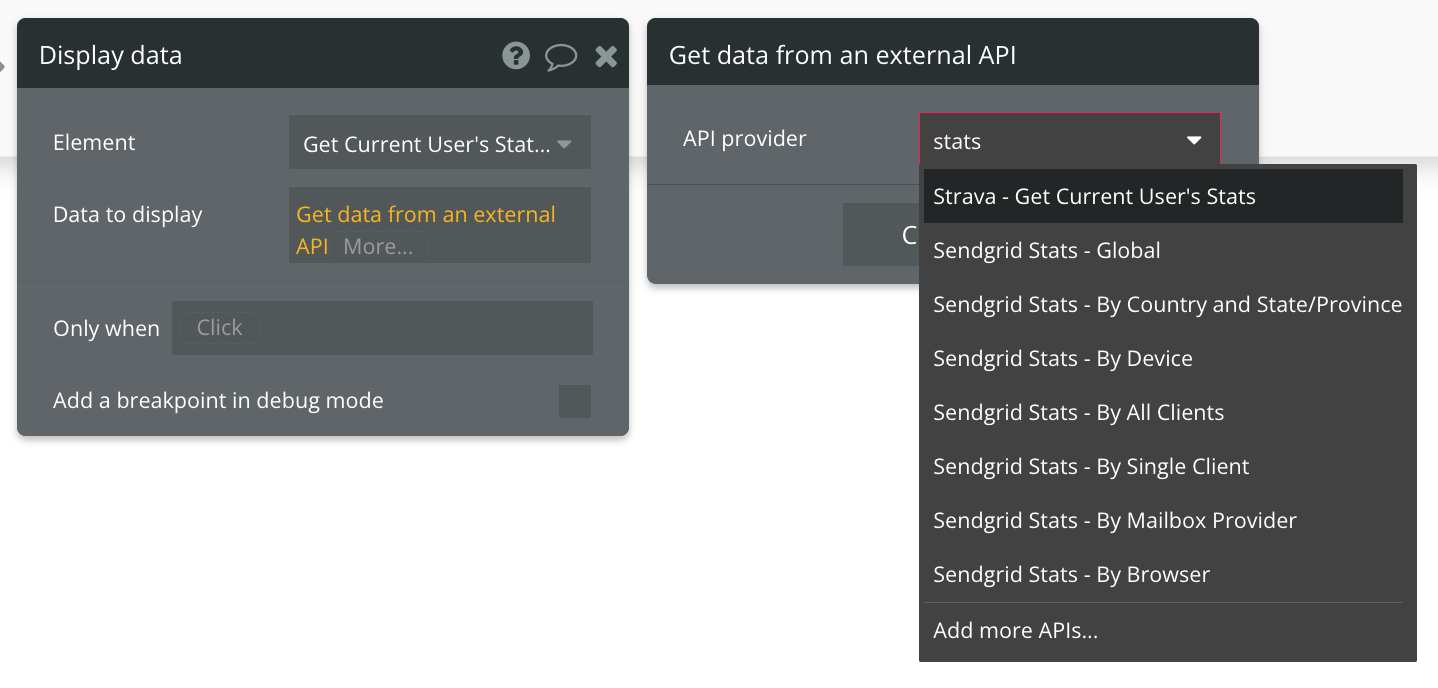The height and width of the screenshot is (688, 1438).
Task: Choose Sendgrid Stats - By Country and State/Province
Action: [1166, 305]
